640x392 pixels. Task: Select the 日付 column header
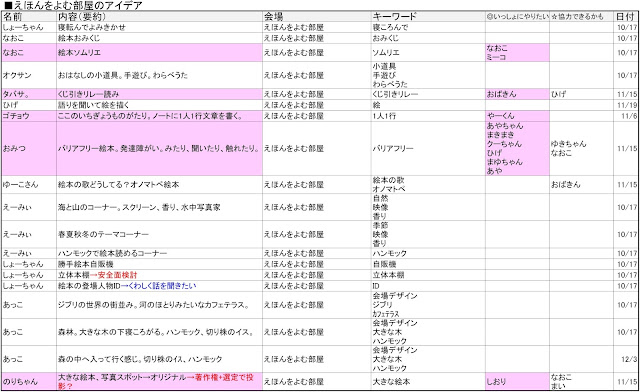(625, 17)
